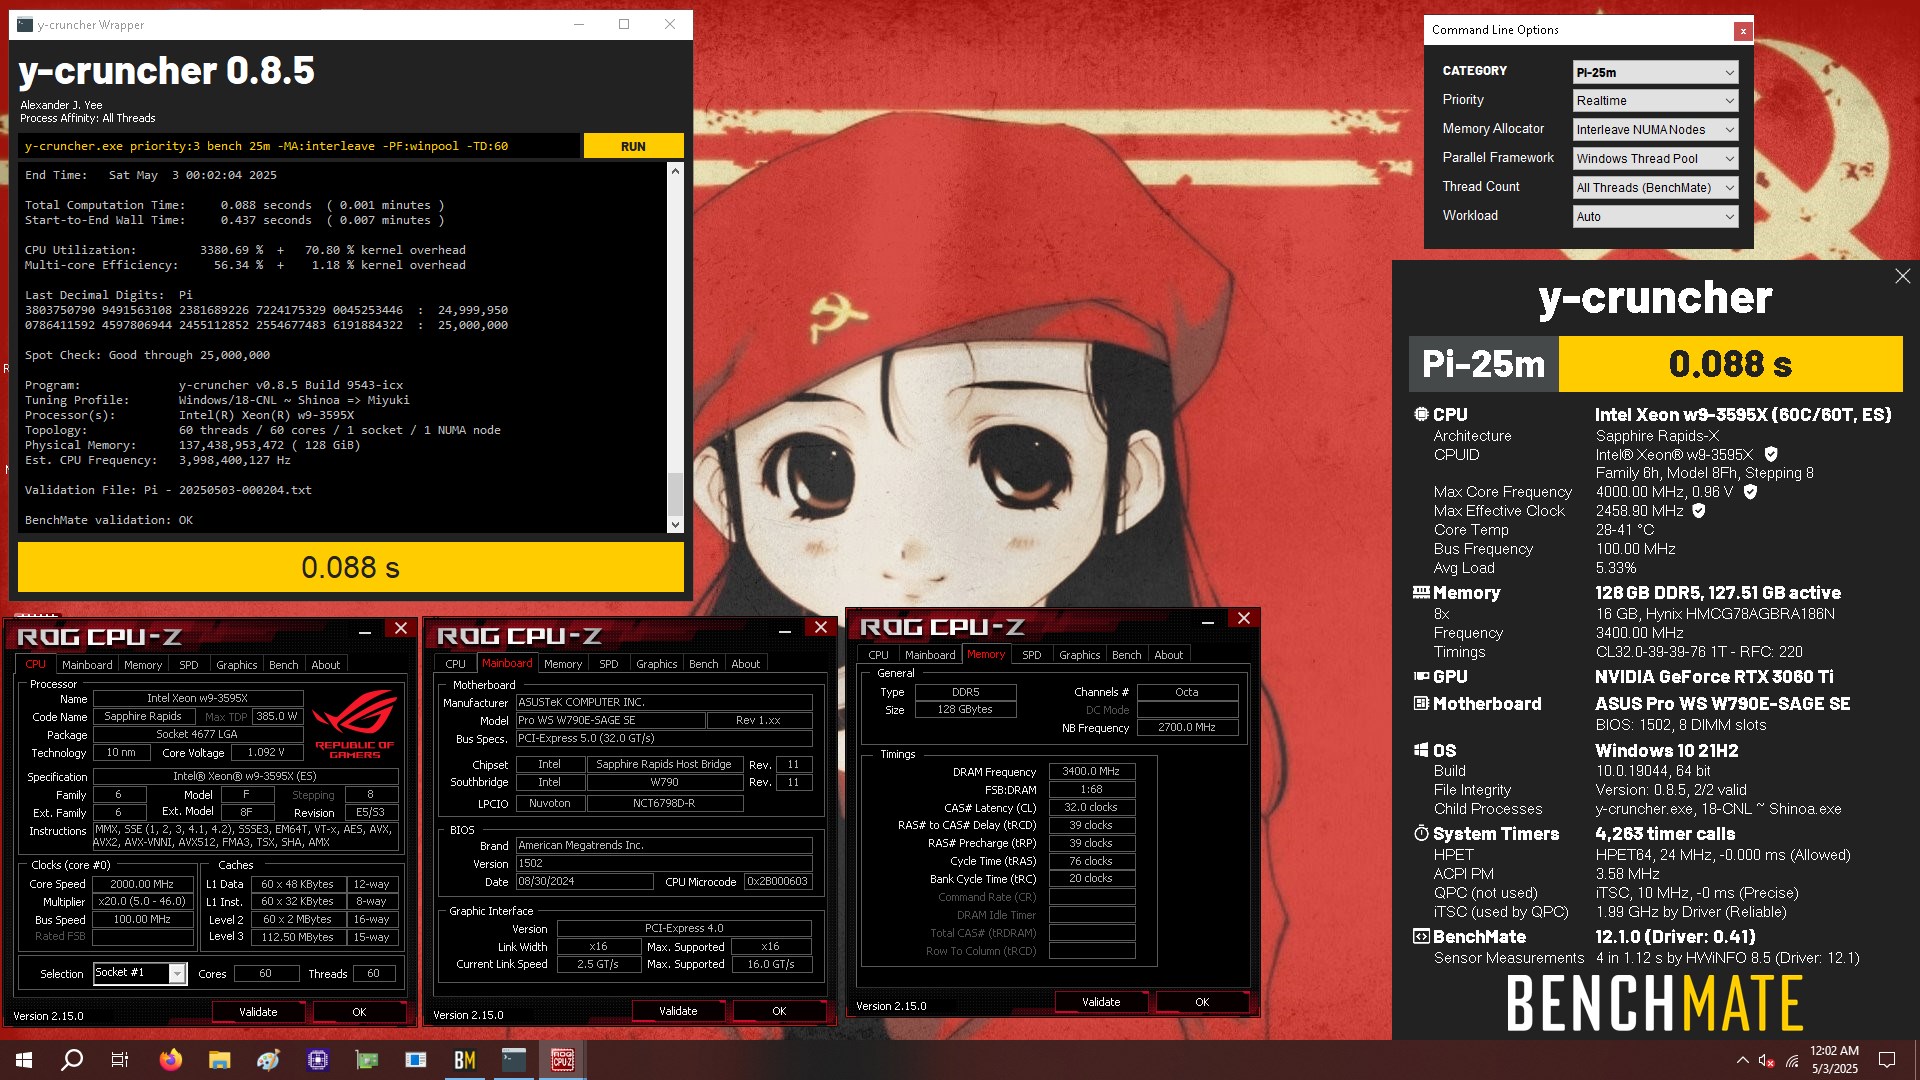Open Task View on the taskbar
The width and height of the screenshot is (1920, 1080).
(120, 1060)
